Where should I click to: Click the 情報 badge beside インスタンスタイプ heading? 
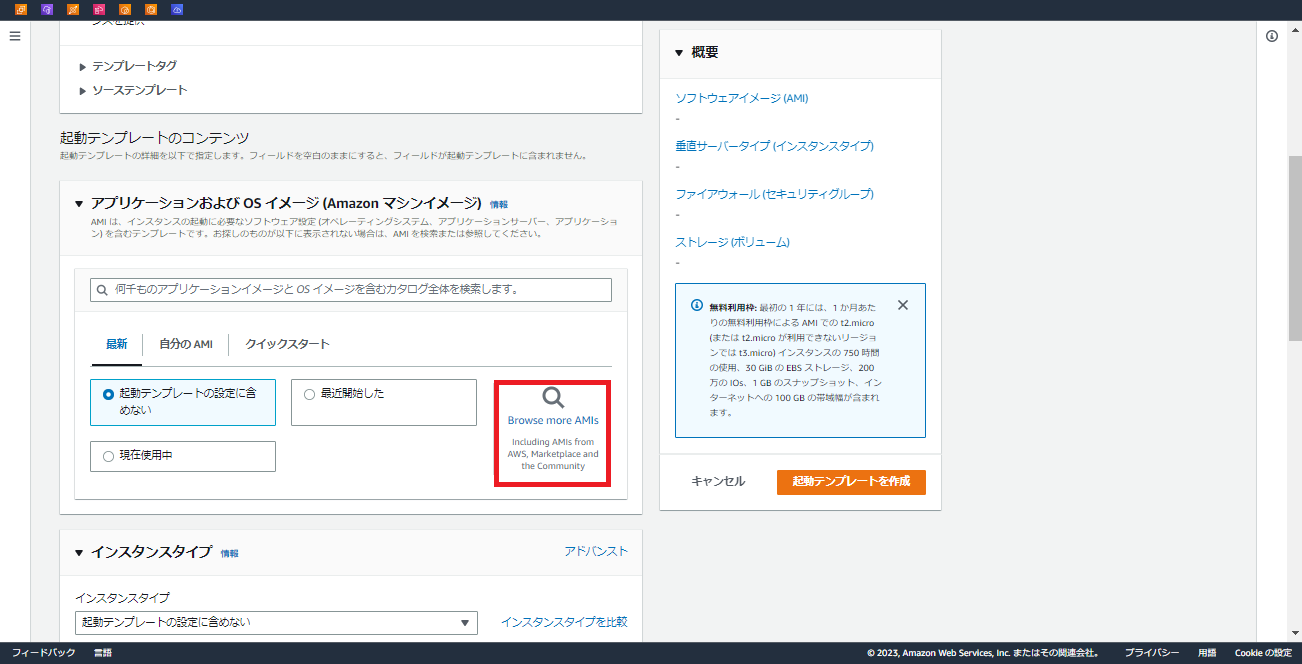coord(230,551)
